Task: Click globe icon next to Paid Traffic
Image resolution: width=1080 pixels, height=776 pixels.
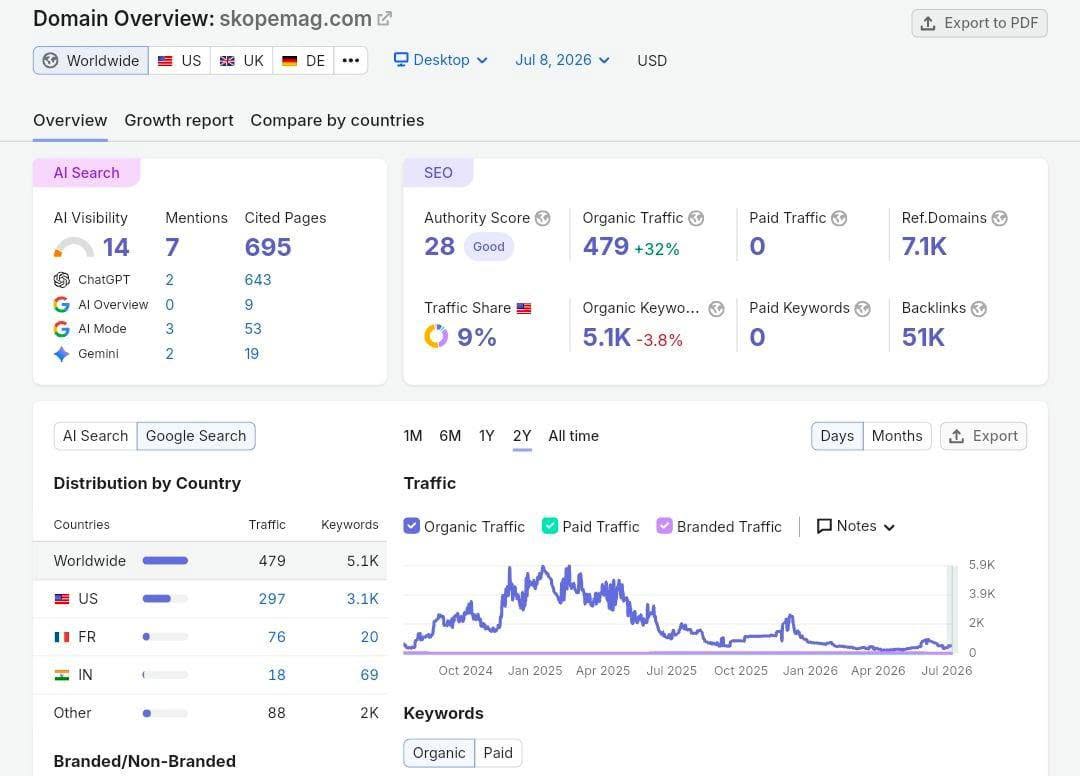Action: 839,218
